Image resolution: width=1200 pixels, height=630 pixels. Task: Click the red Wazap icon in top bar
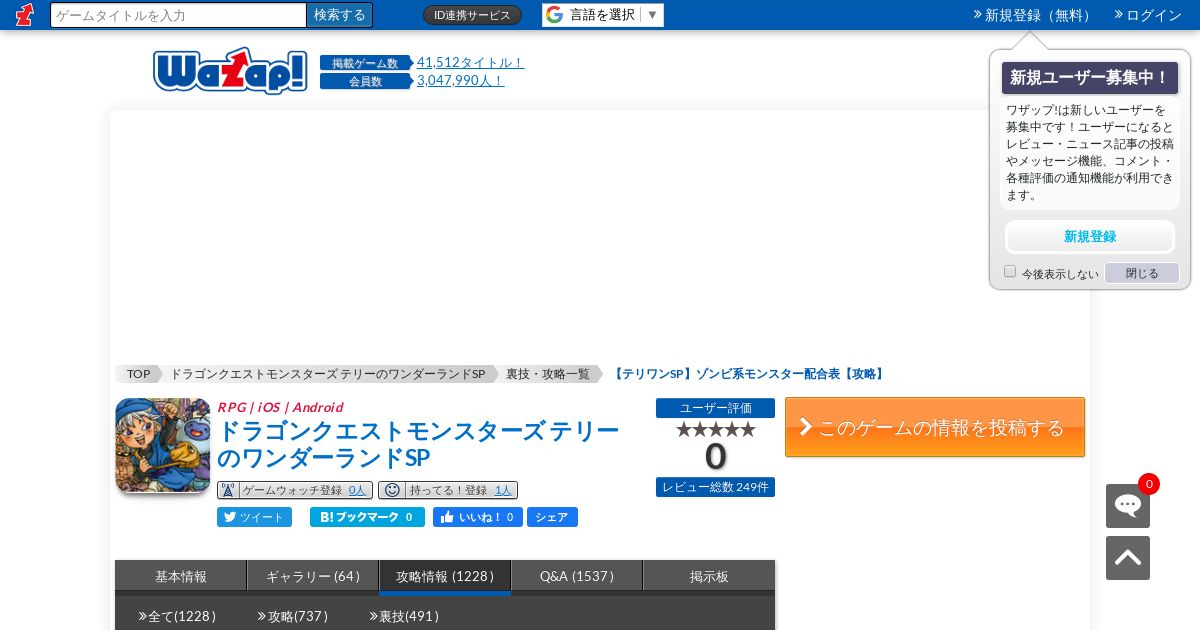tap(25, 15)
